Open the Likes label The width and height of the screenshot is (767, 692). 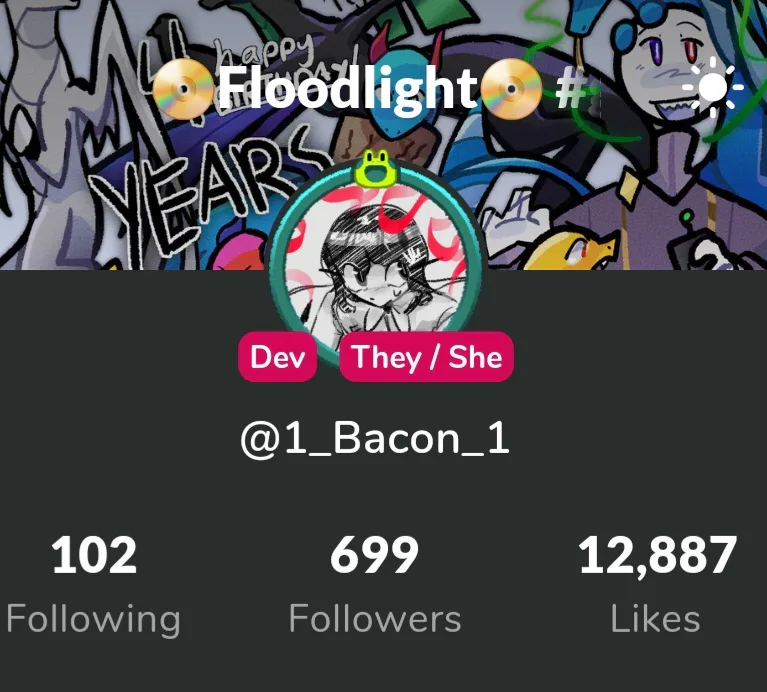(x=655, y=619)
